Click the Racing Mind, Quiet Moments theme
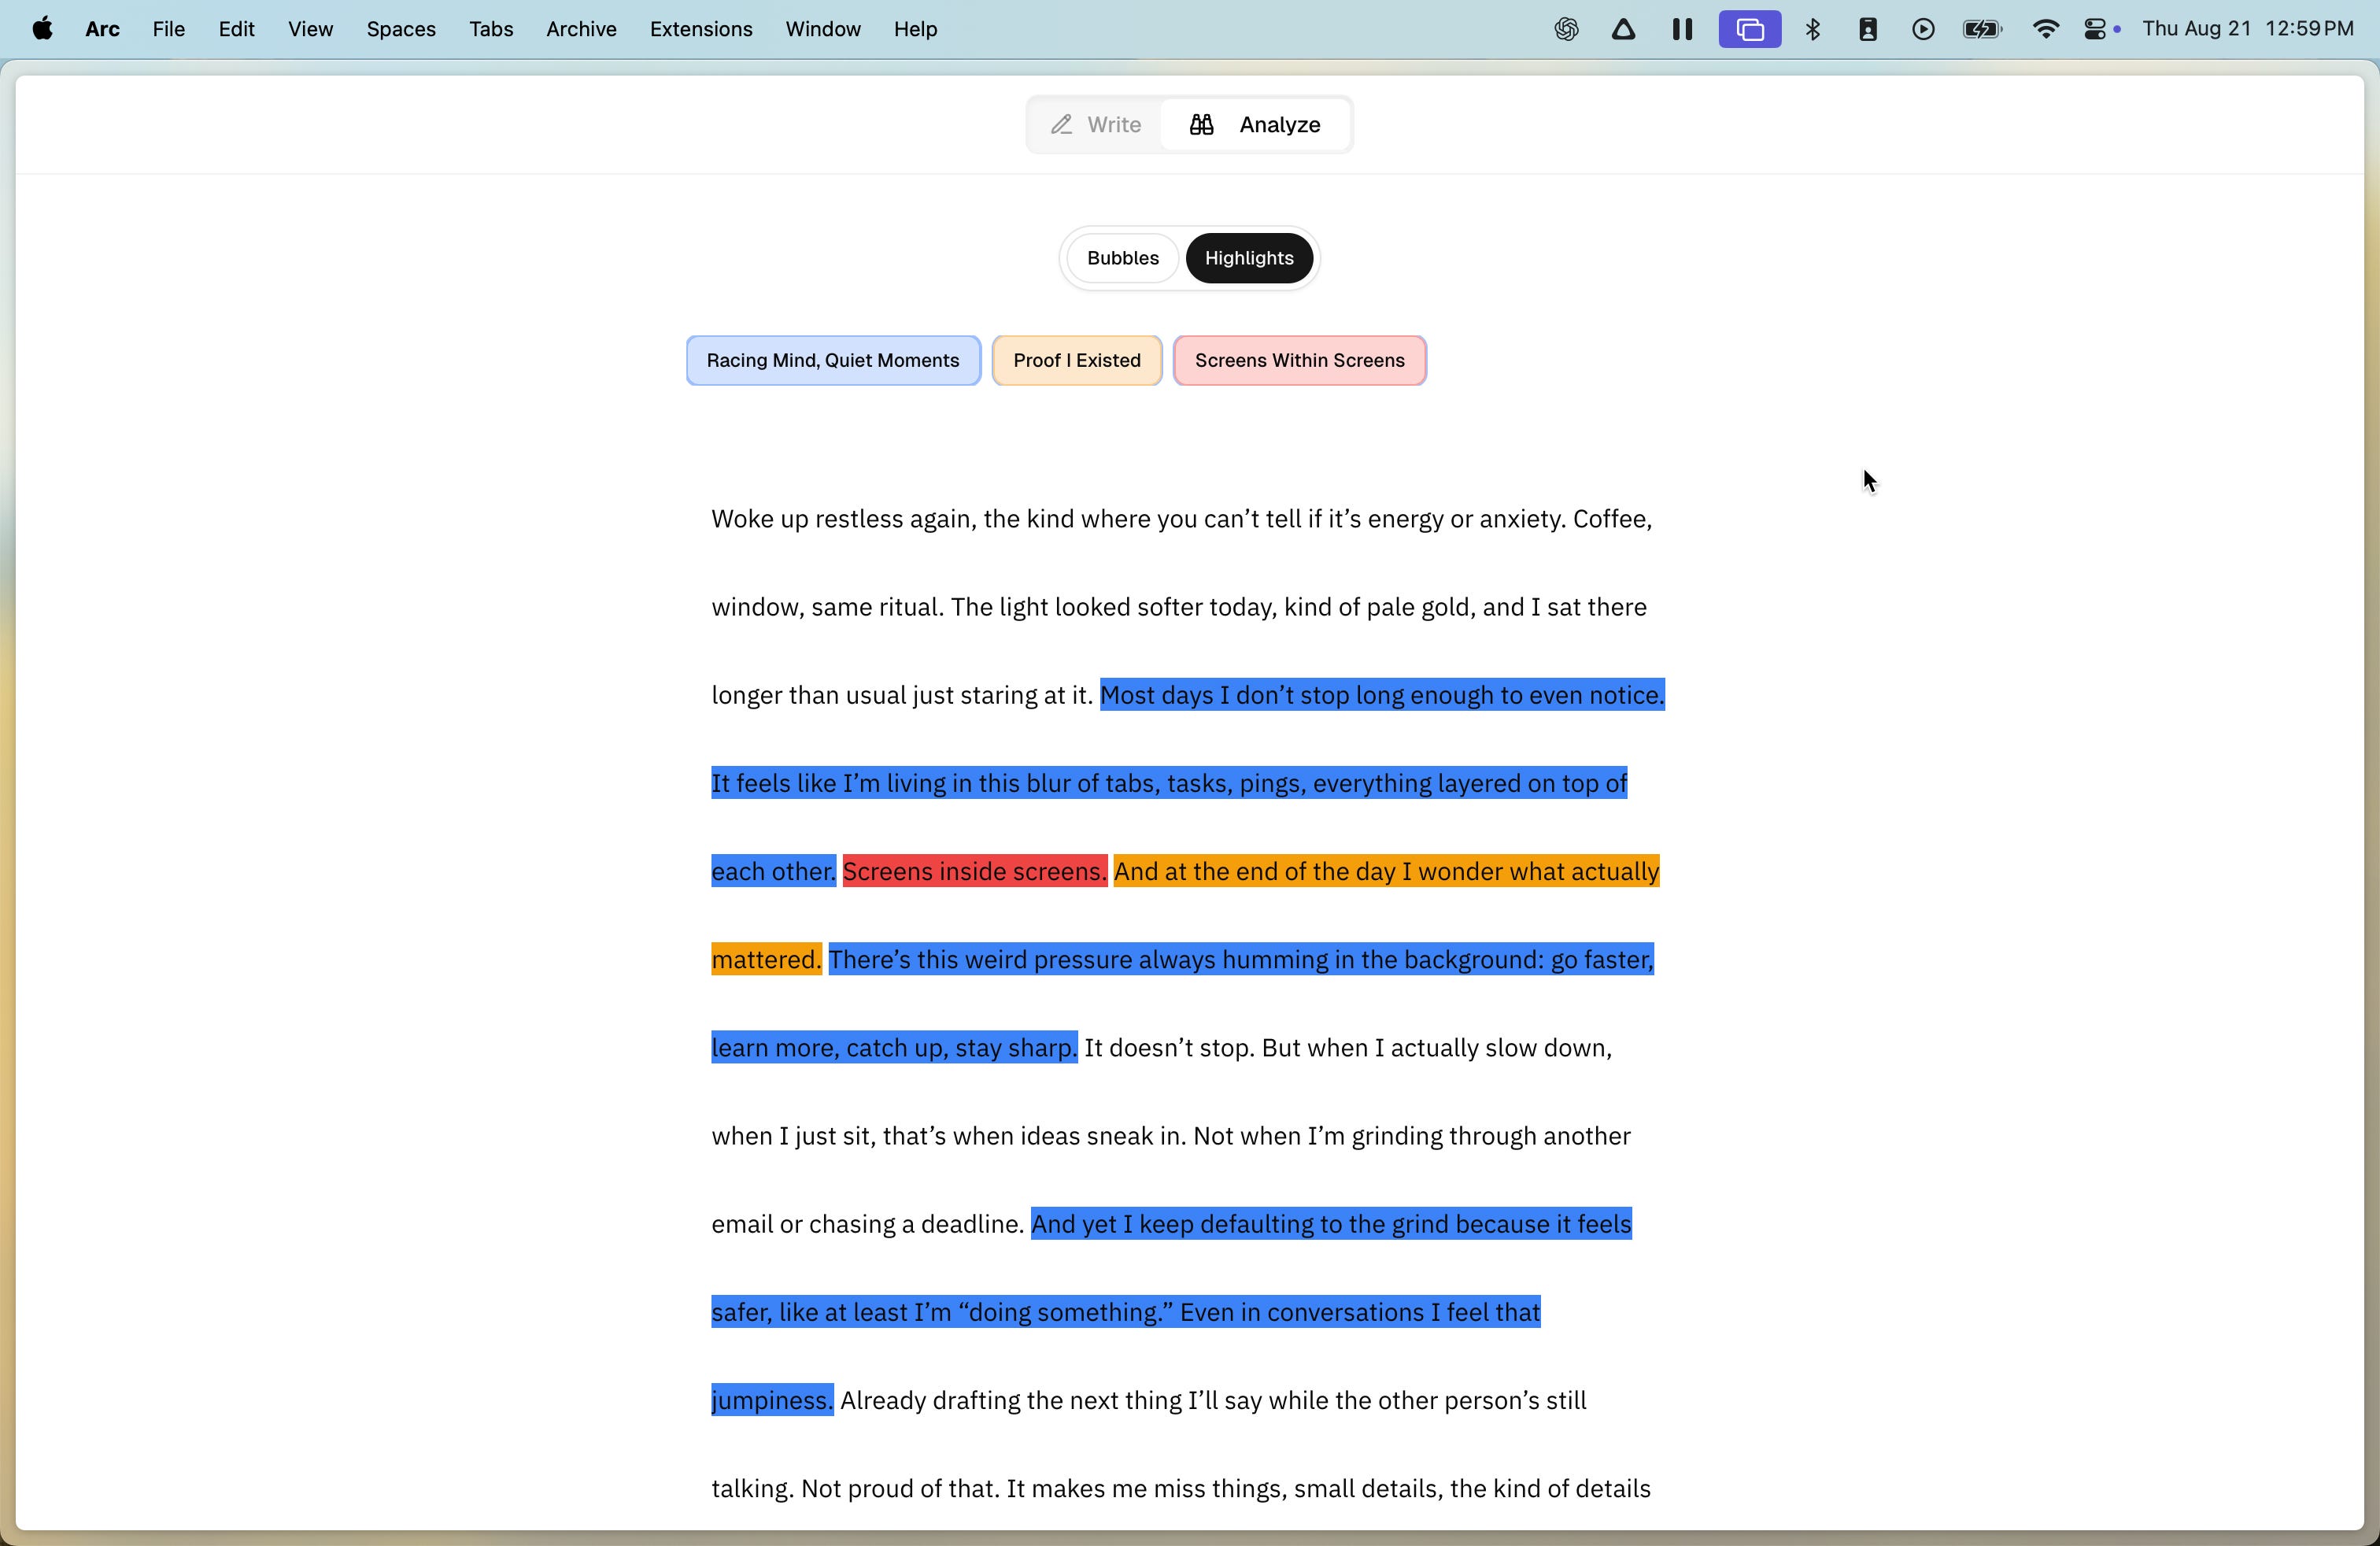Image resolution: width=2380 pixels, height=1546 pixels. point(832,360)
